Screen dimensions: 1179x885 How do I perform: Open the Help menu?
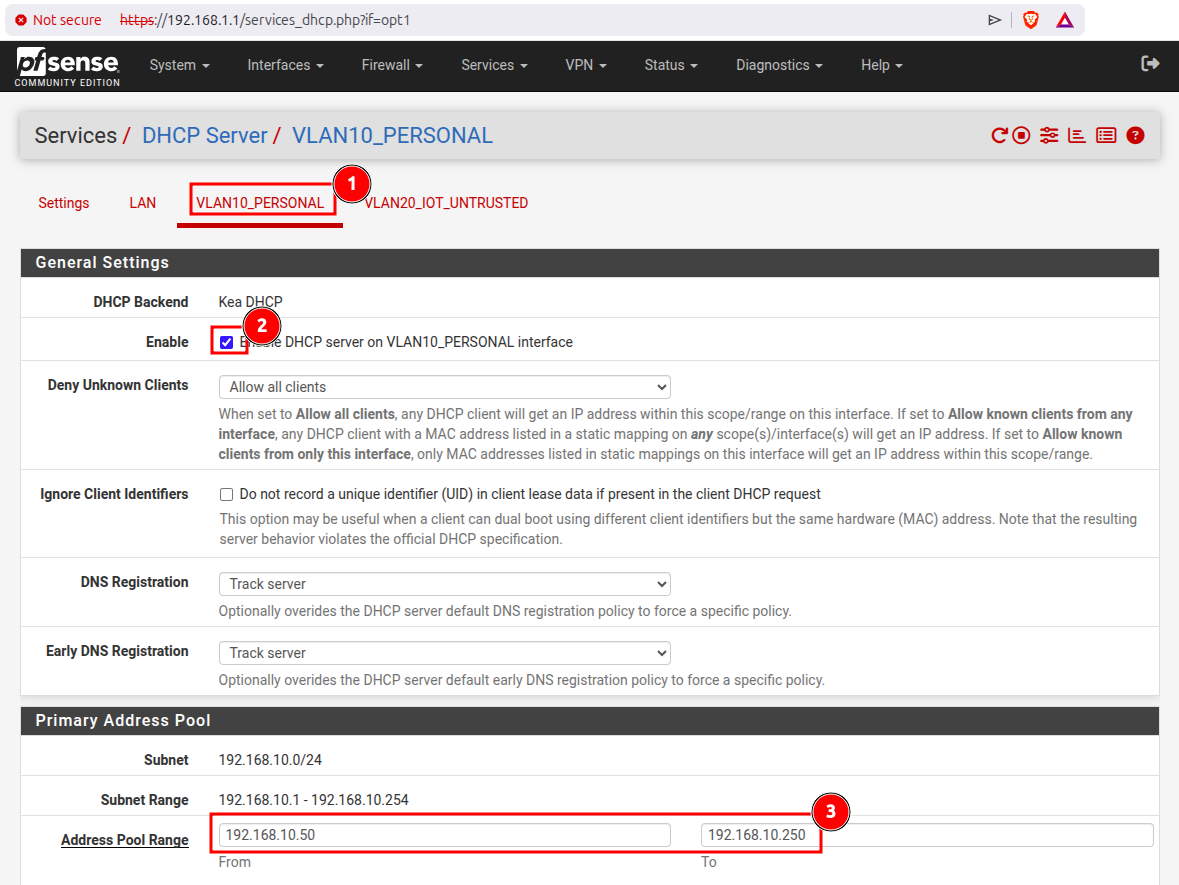point(881,65)
